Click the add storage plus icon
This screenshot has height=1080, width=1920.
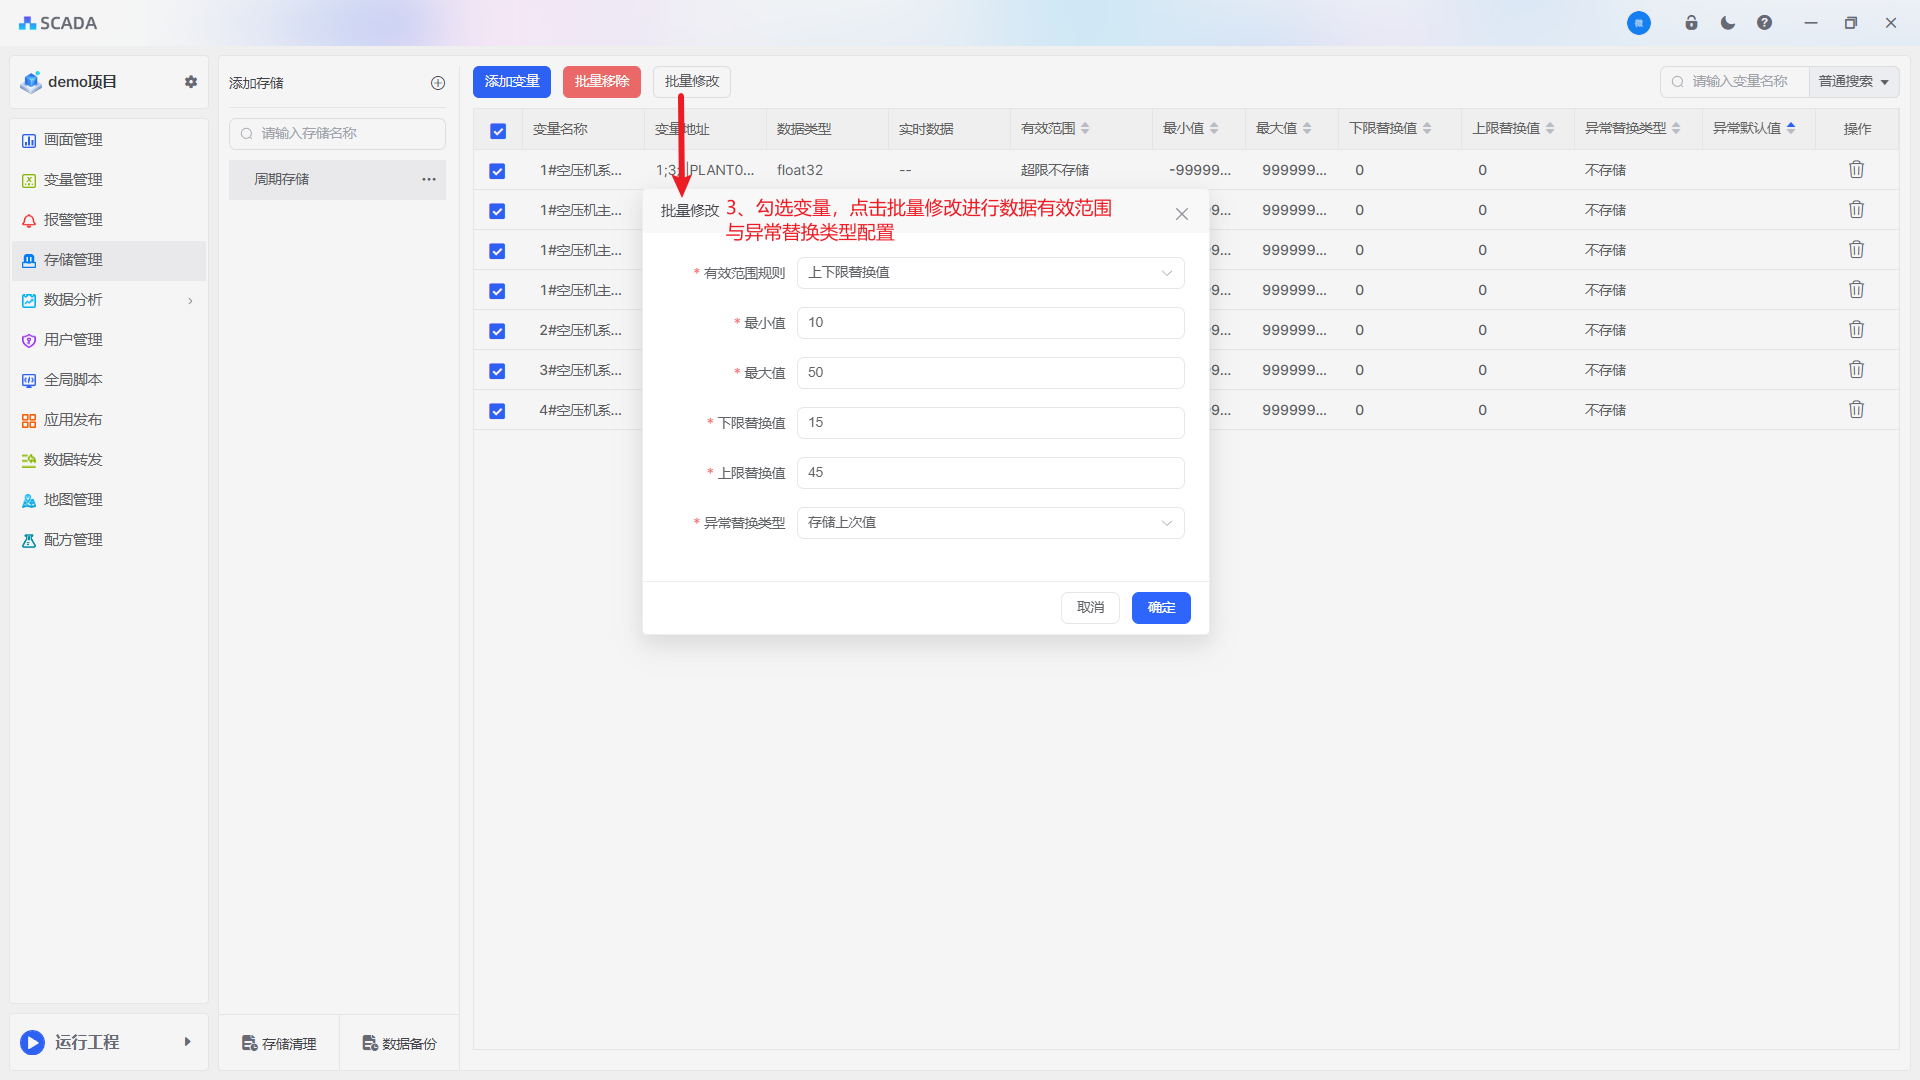pos(438,83)
